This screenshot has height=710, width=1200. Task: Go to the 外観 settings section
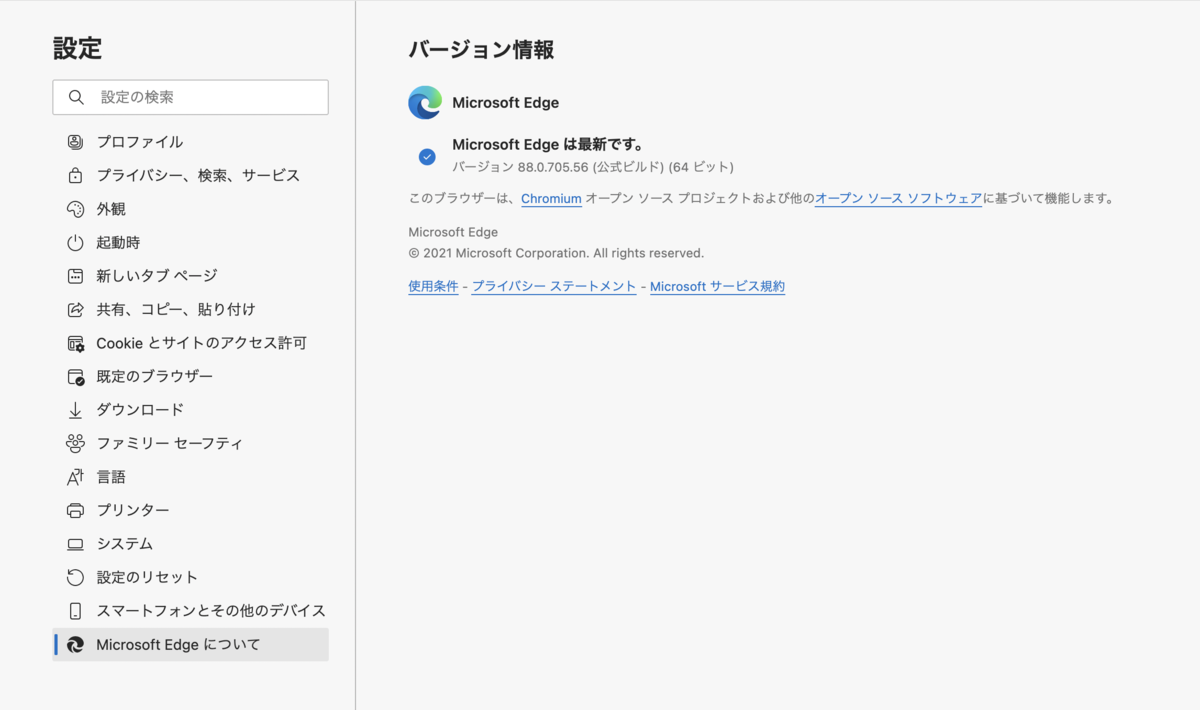[x=190, y=209]
